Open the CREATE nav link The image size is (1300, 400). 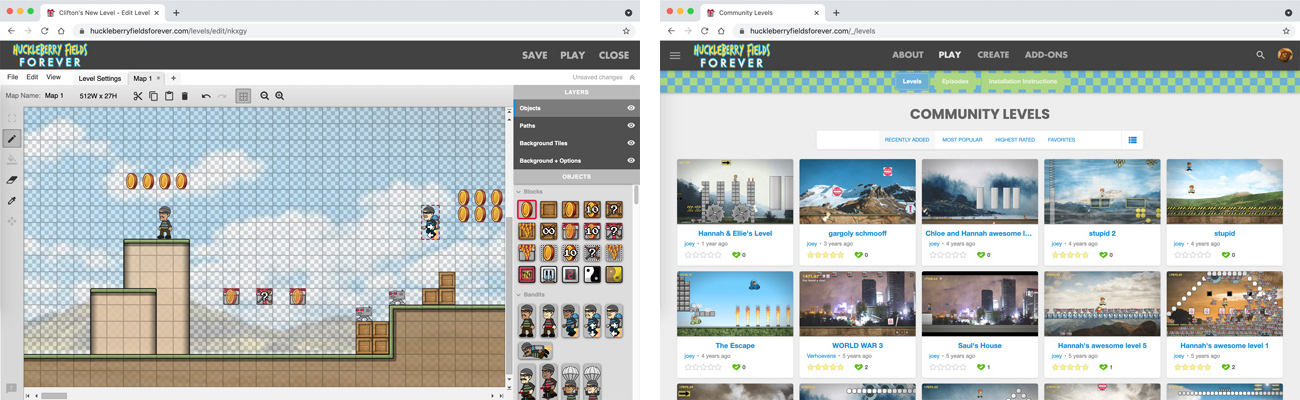(x=993, y=55)
